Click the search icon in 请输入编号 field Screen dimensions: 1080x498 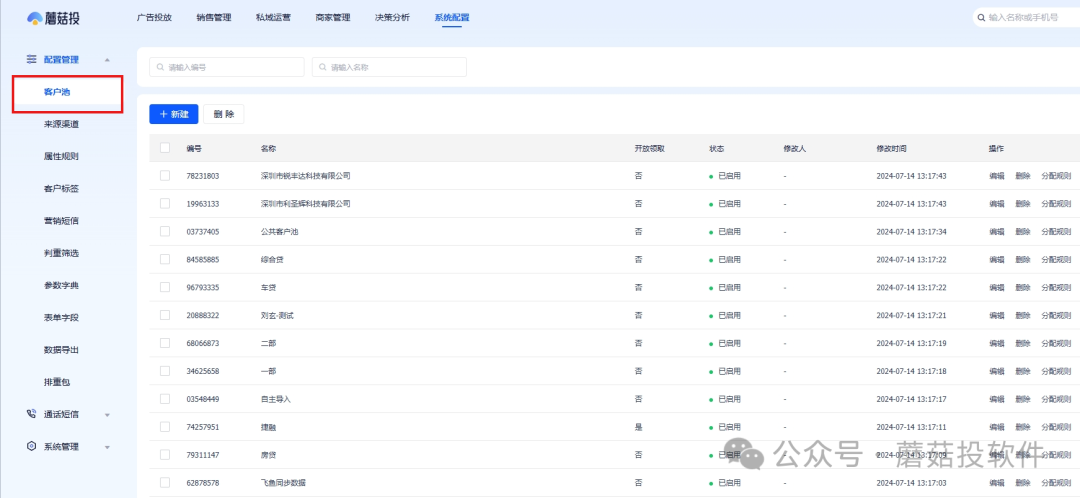[x=160, y=67]
